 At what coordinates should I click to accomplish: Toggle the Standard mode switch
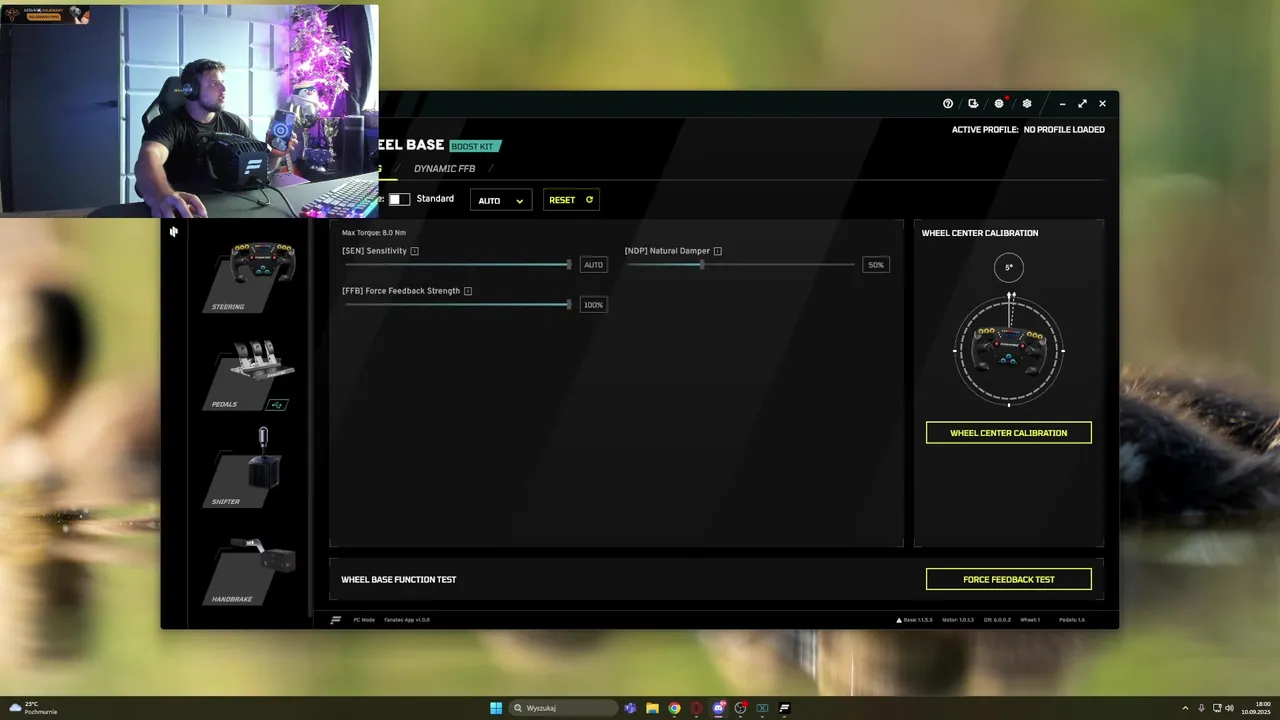point(399,199)
